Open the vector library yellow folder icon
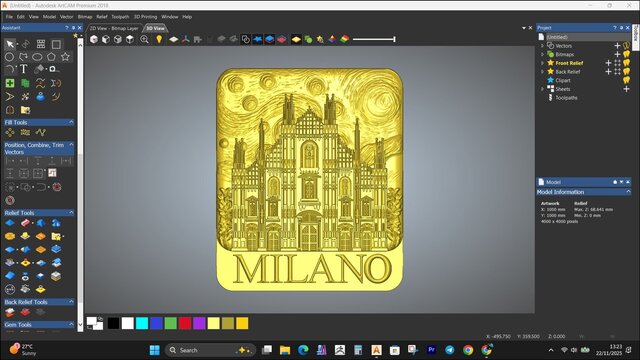 pyautogui.click(x=25, y=110)
